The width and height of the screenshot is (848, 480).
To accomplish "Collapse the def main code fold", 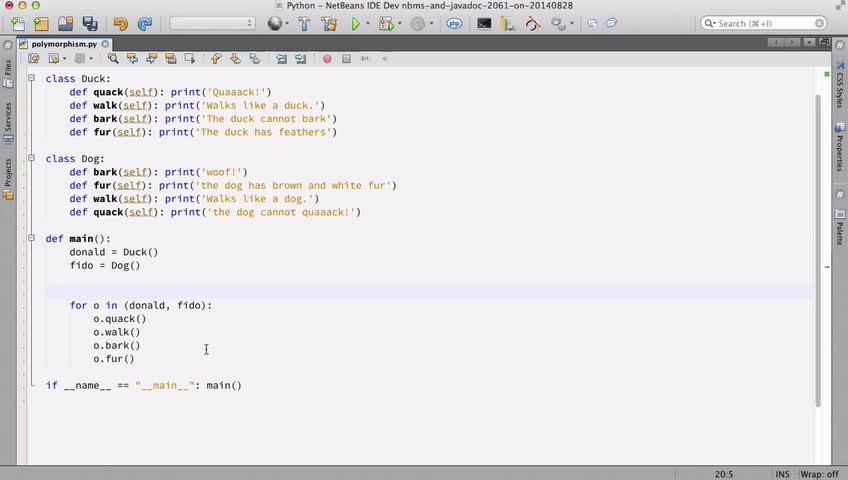I will pos(31,238).
